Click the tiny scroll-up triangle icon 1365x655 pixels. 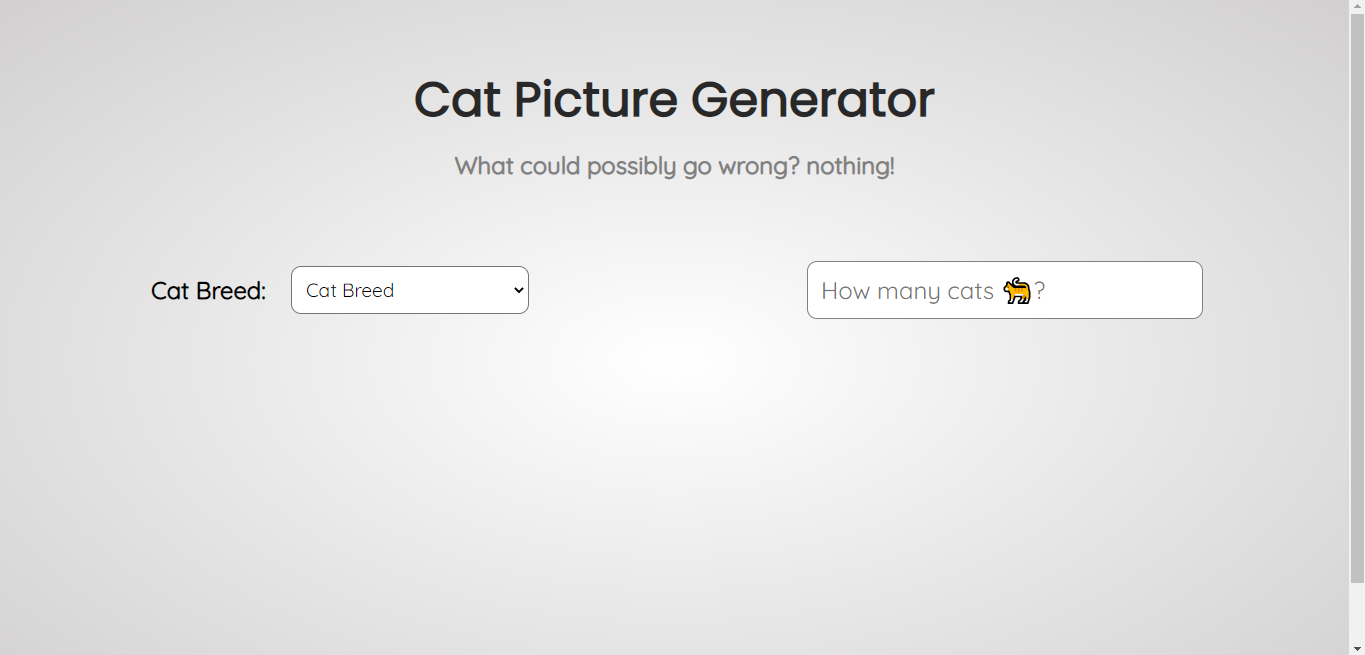click(1358, 7)
